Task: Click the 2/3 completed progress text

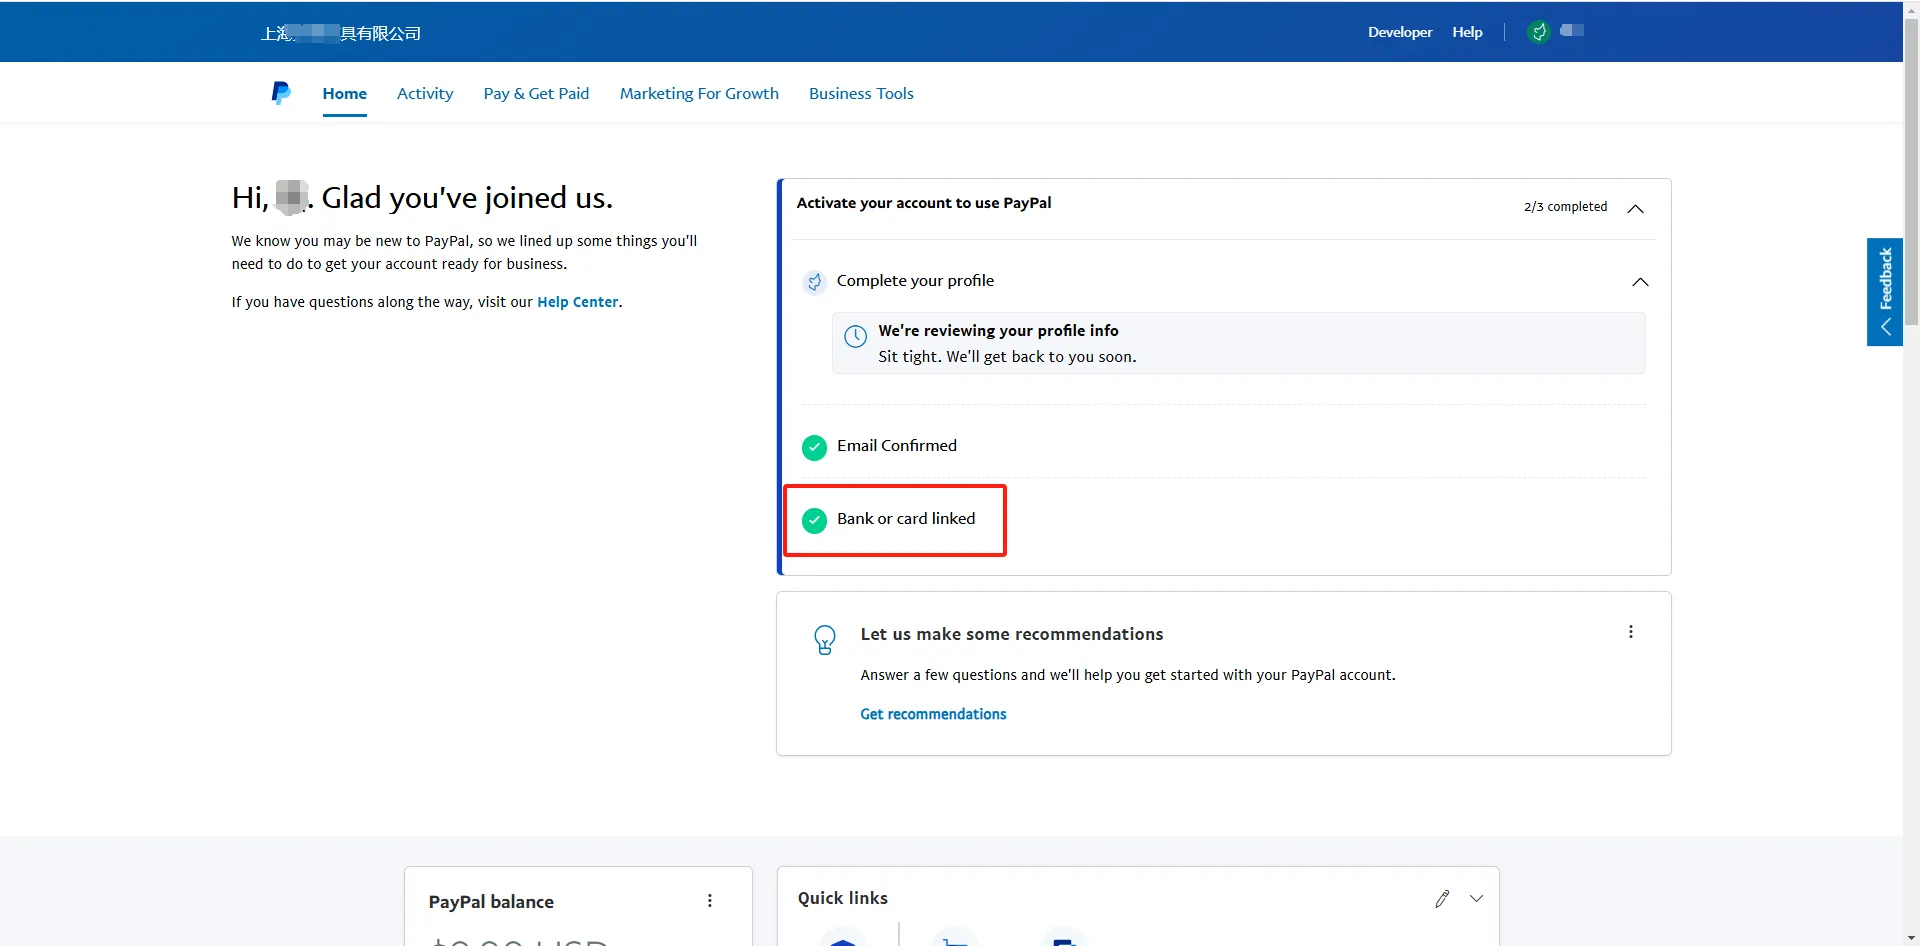Action: click(1566, 207)
